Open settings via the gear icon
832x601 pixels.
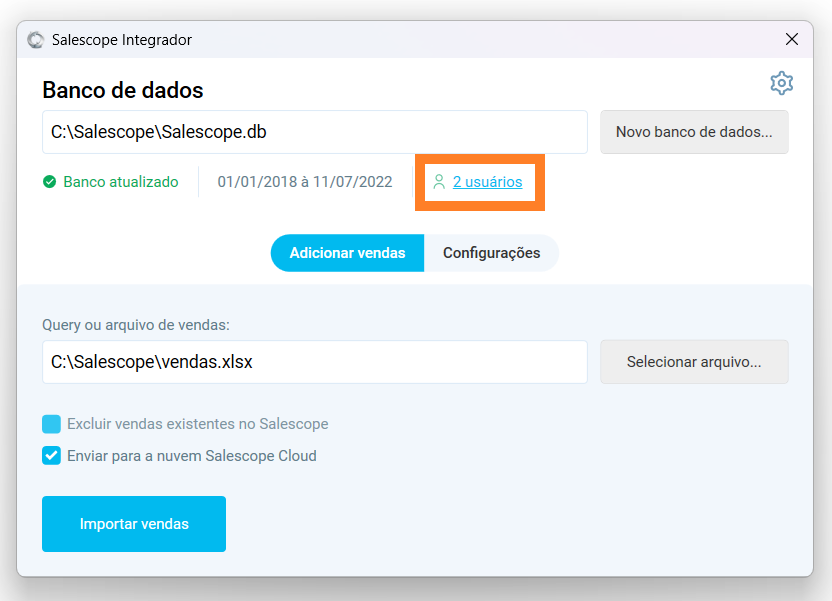tap(782, 83)
